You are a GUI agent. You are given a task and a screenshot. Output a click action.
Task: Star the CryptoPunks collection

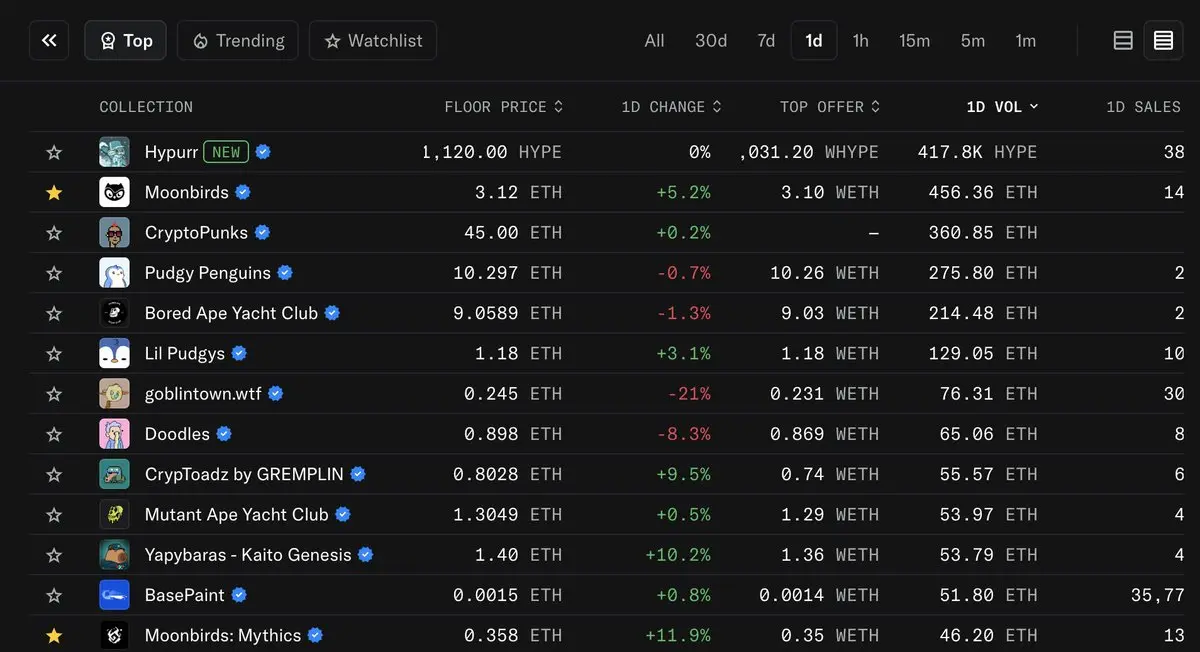(x=54, y=233)
